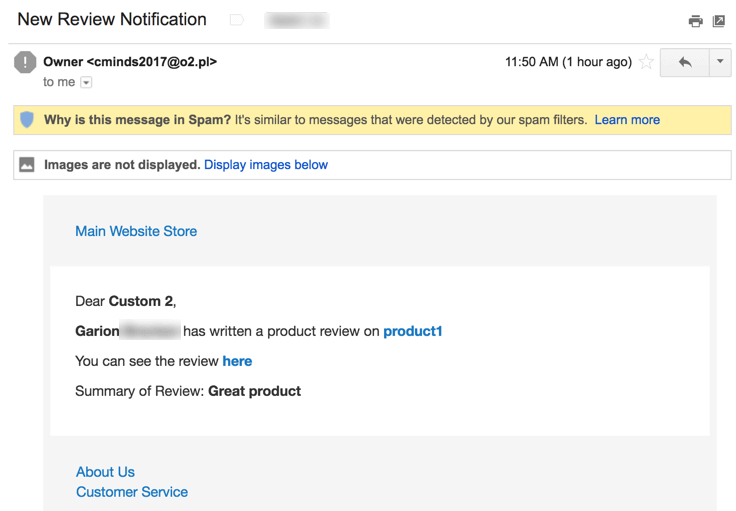Click the sender name 'Owner'

point(63,62)
